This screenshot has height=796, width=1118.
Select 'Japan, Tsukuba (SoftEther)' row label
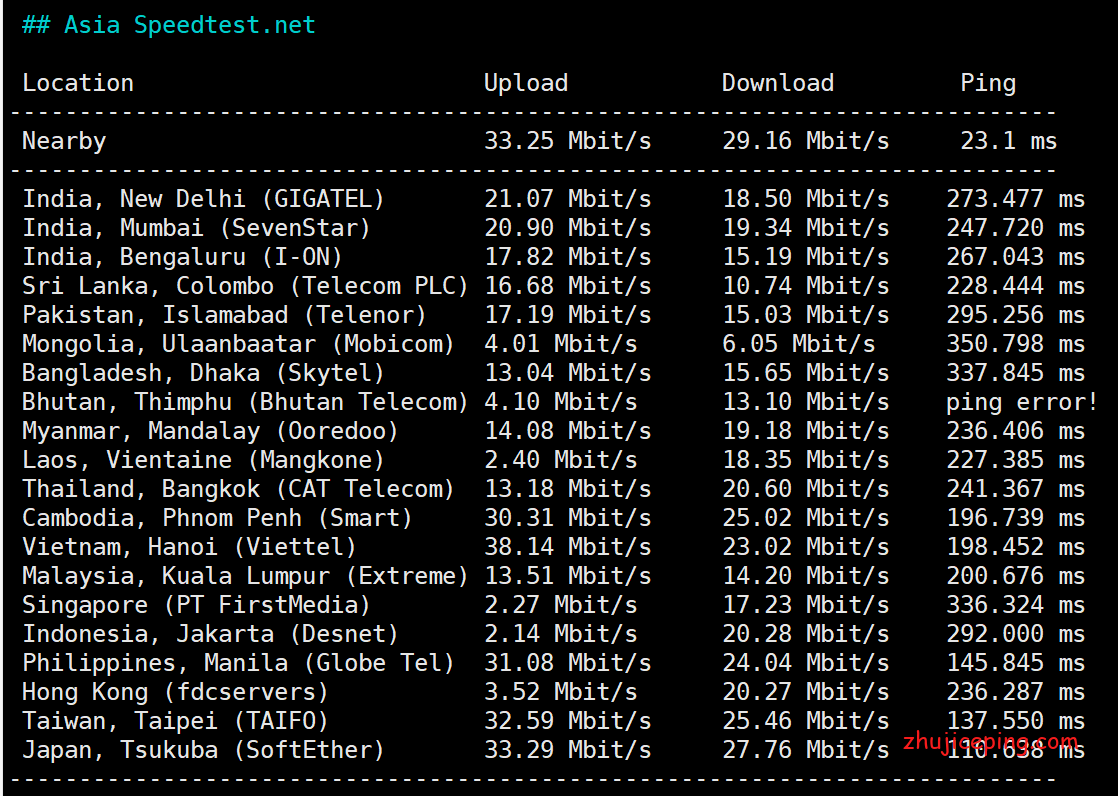click(203, 750)
